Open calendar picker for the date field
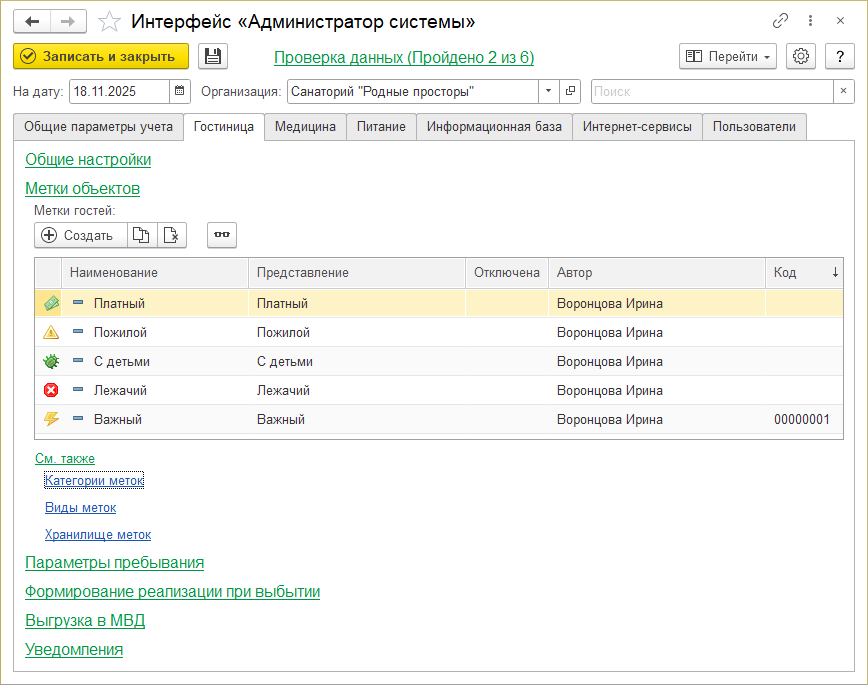This screenshot has height=685, width=868. [x=180, y=92]
